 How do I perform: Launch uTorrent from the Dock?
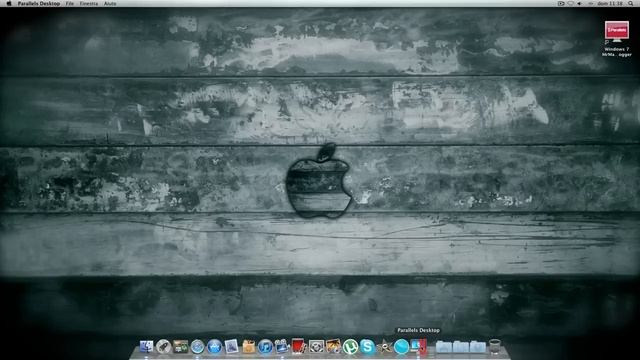[350, 347]
